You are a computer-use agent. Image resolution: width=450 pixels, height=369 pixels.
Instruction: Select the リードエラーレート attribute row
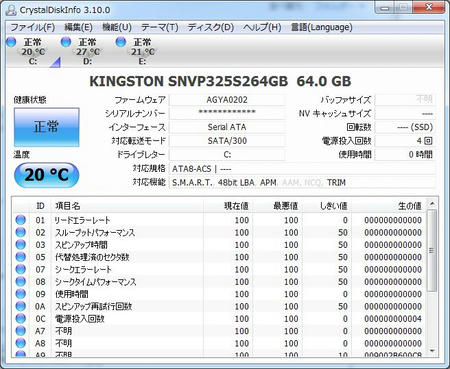(x=219, y=220)
